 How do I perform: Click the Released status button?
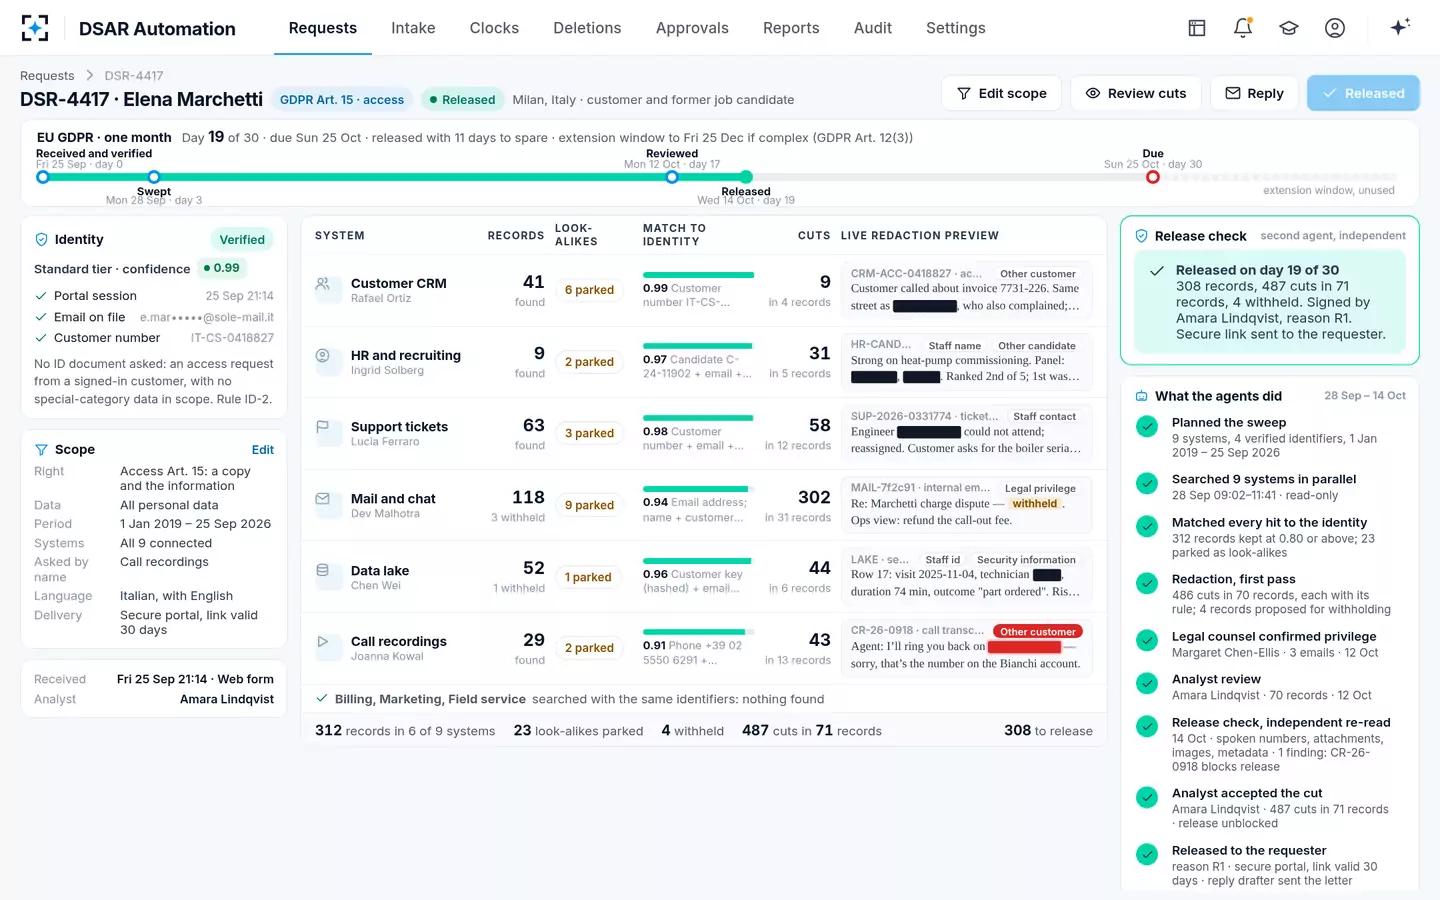[1363, 93]
